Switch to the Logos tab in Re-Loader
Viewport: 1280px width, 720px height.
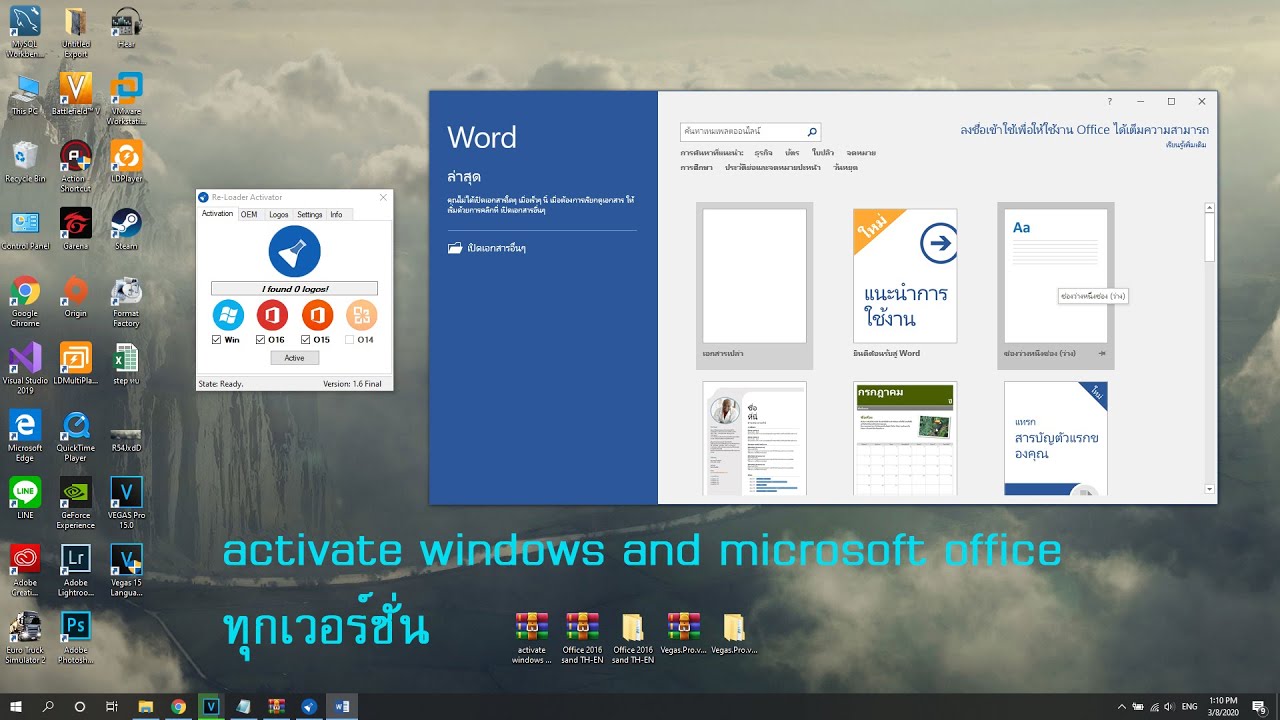tap(279, 214)
